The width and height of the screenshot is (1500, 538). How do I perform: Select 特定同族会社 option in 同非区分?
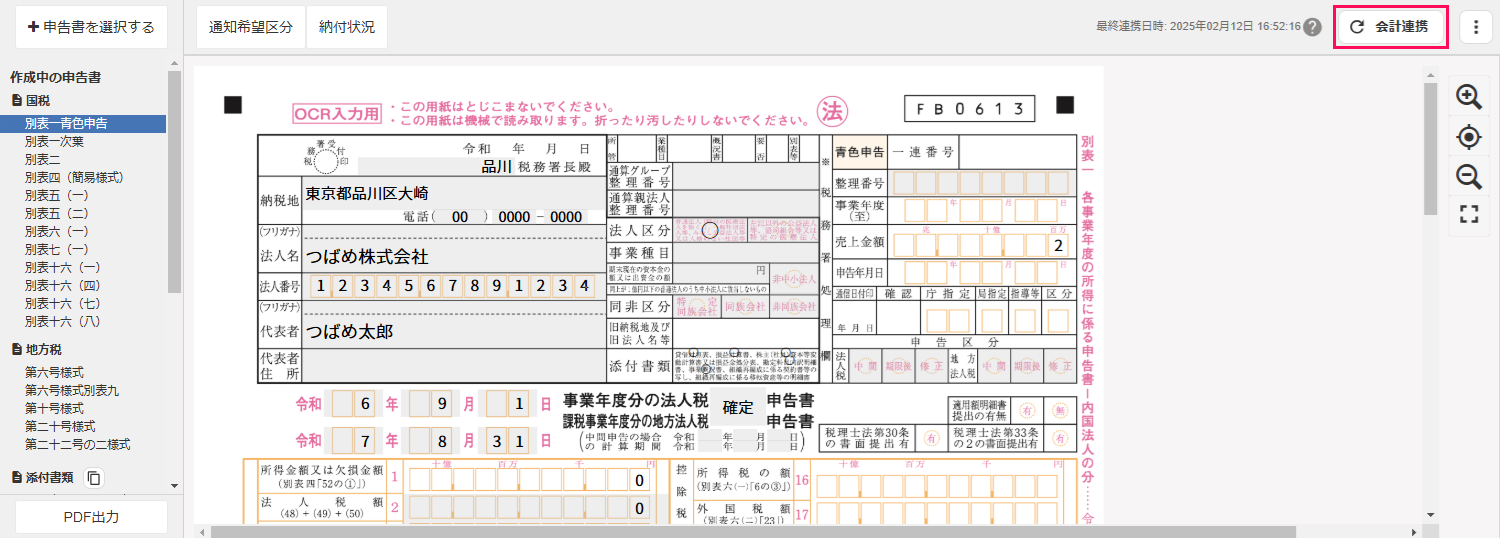(696, 306)
